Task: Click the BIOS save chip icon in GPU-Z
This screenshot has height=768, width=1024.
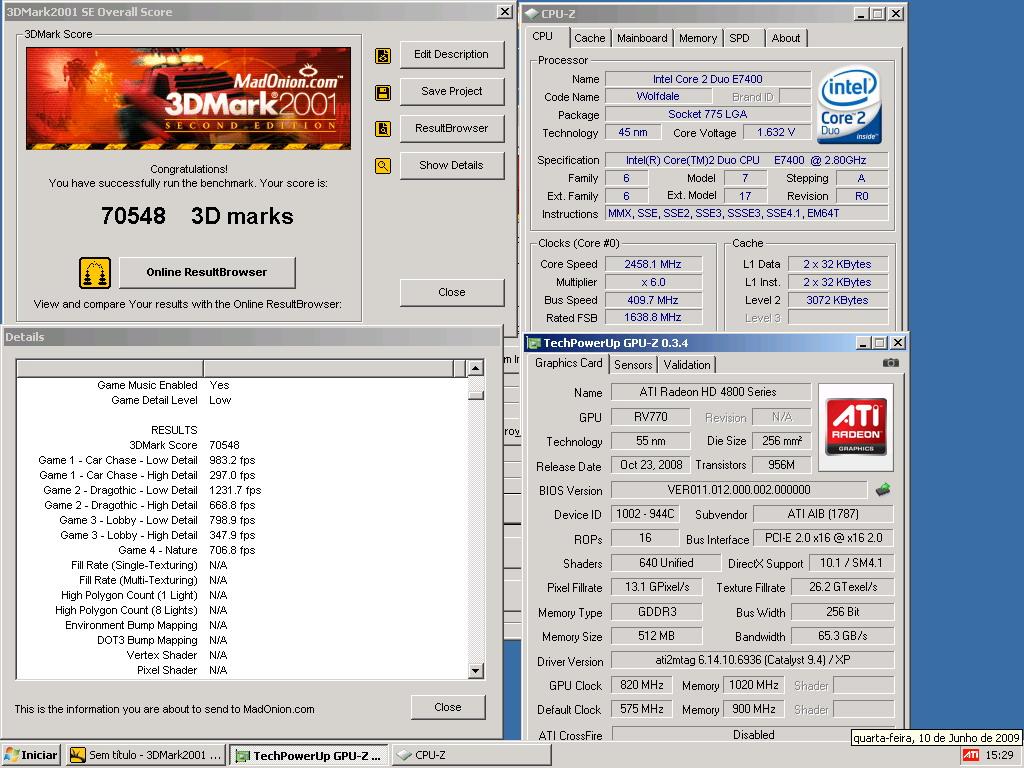Action: pyautogui.click(x=883, y=489)
